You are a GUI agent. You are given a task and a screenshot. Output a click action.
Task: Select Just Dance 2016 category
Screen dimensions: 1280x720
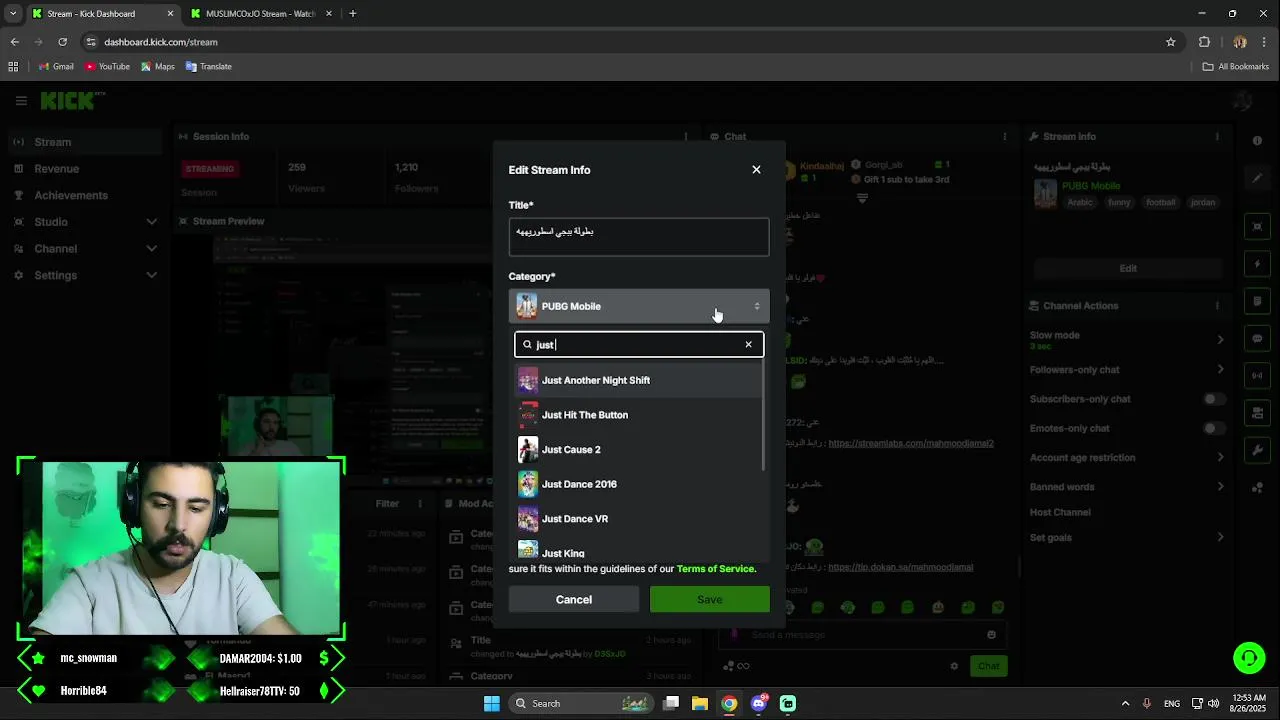click(639, 484)
